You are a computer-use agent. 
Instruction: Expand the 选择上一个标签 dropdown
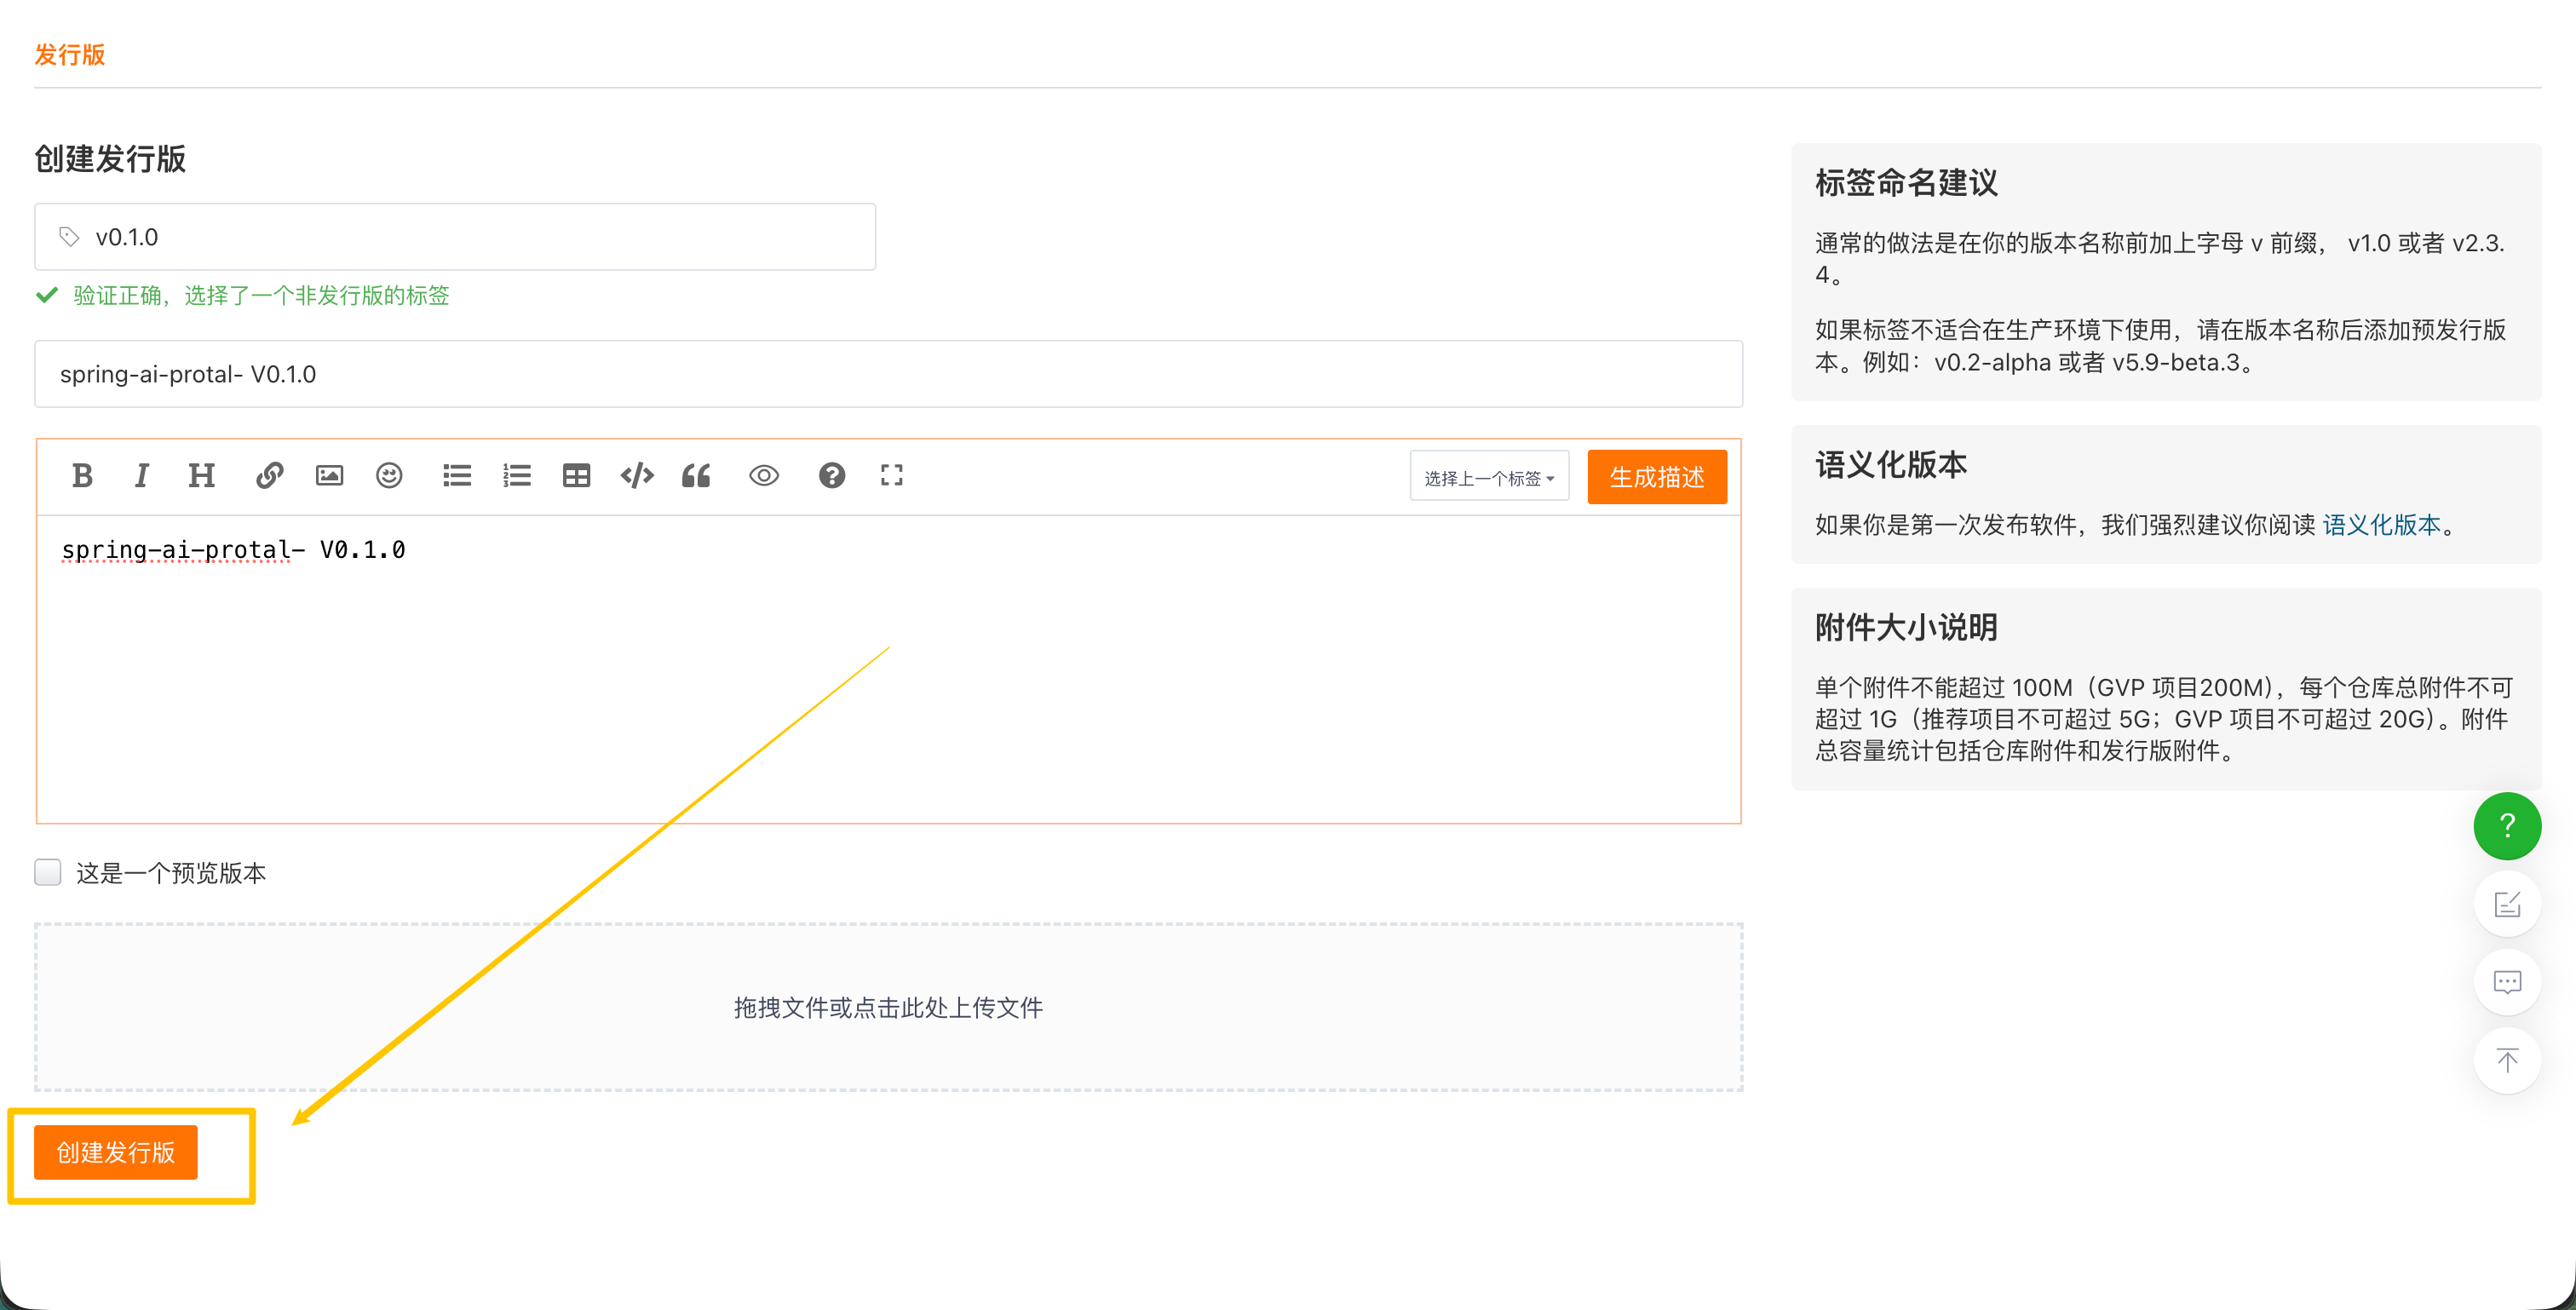coord(1489,478)
